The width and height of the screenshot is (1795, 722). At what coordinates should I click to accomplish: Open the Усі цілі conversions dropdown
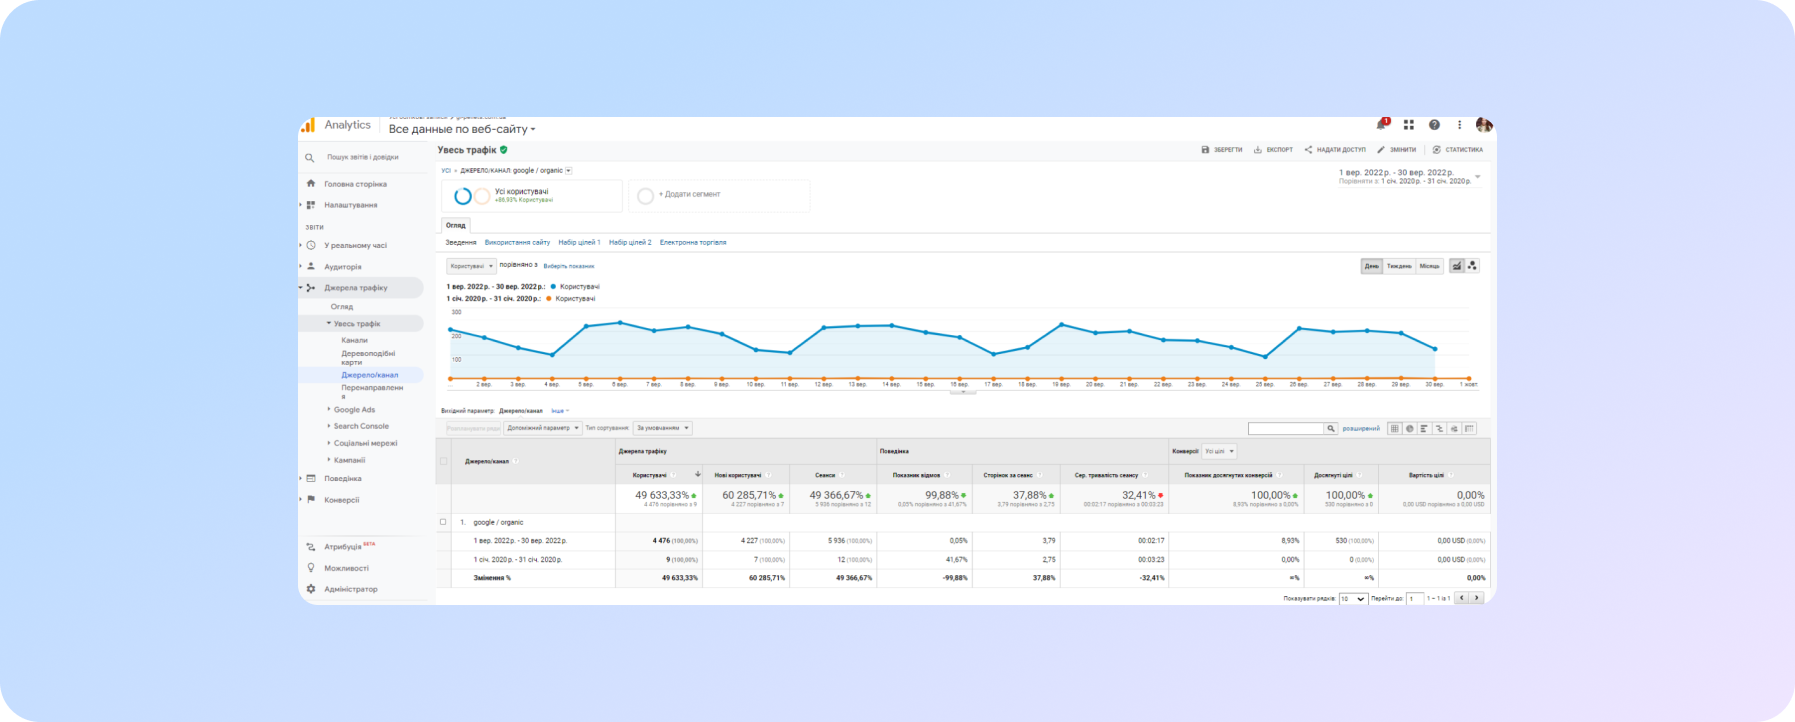coord(1219,451)
